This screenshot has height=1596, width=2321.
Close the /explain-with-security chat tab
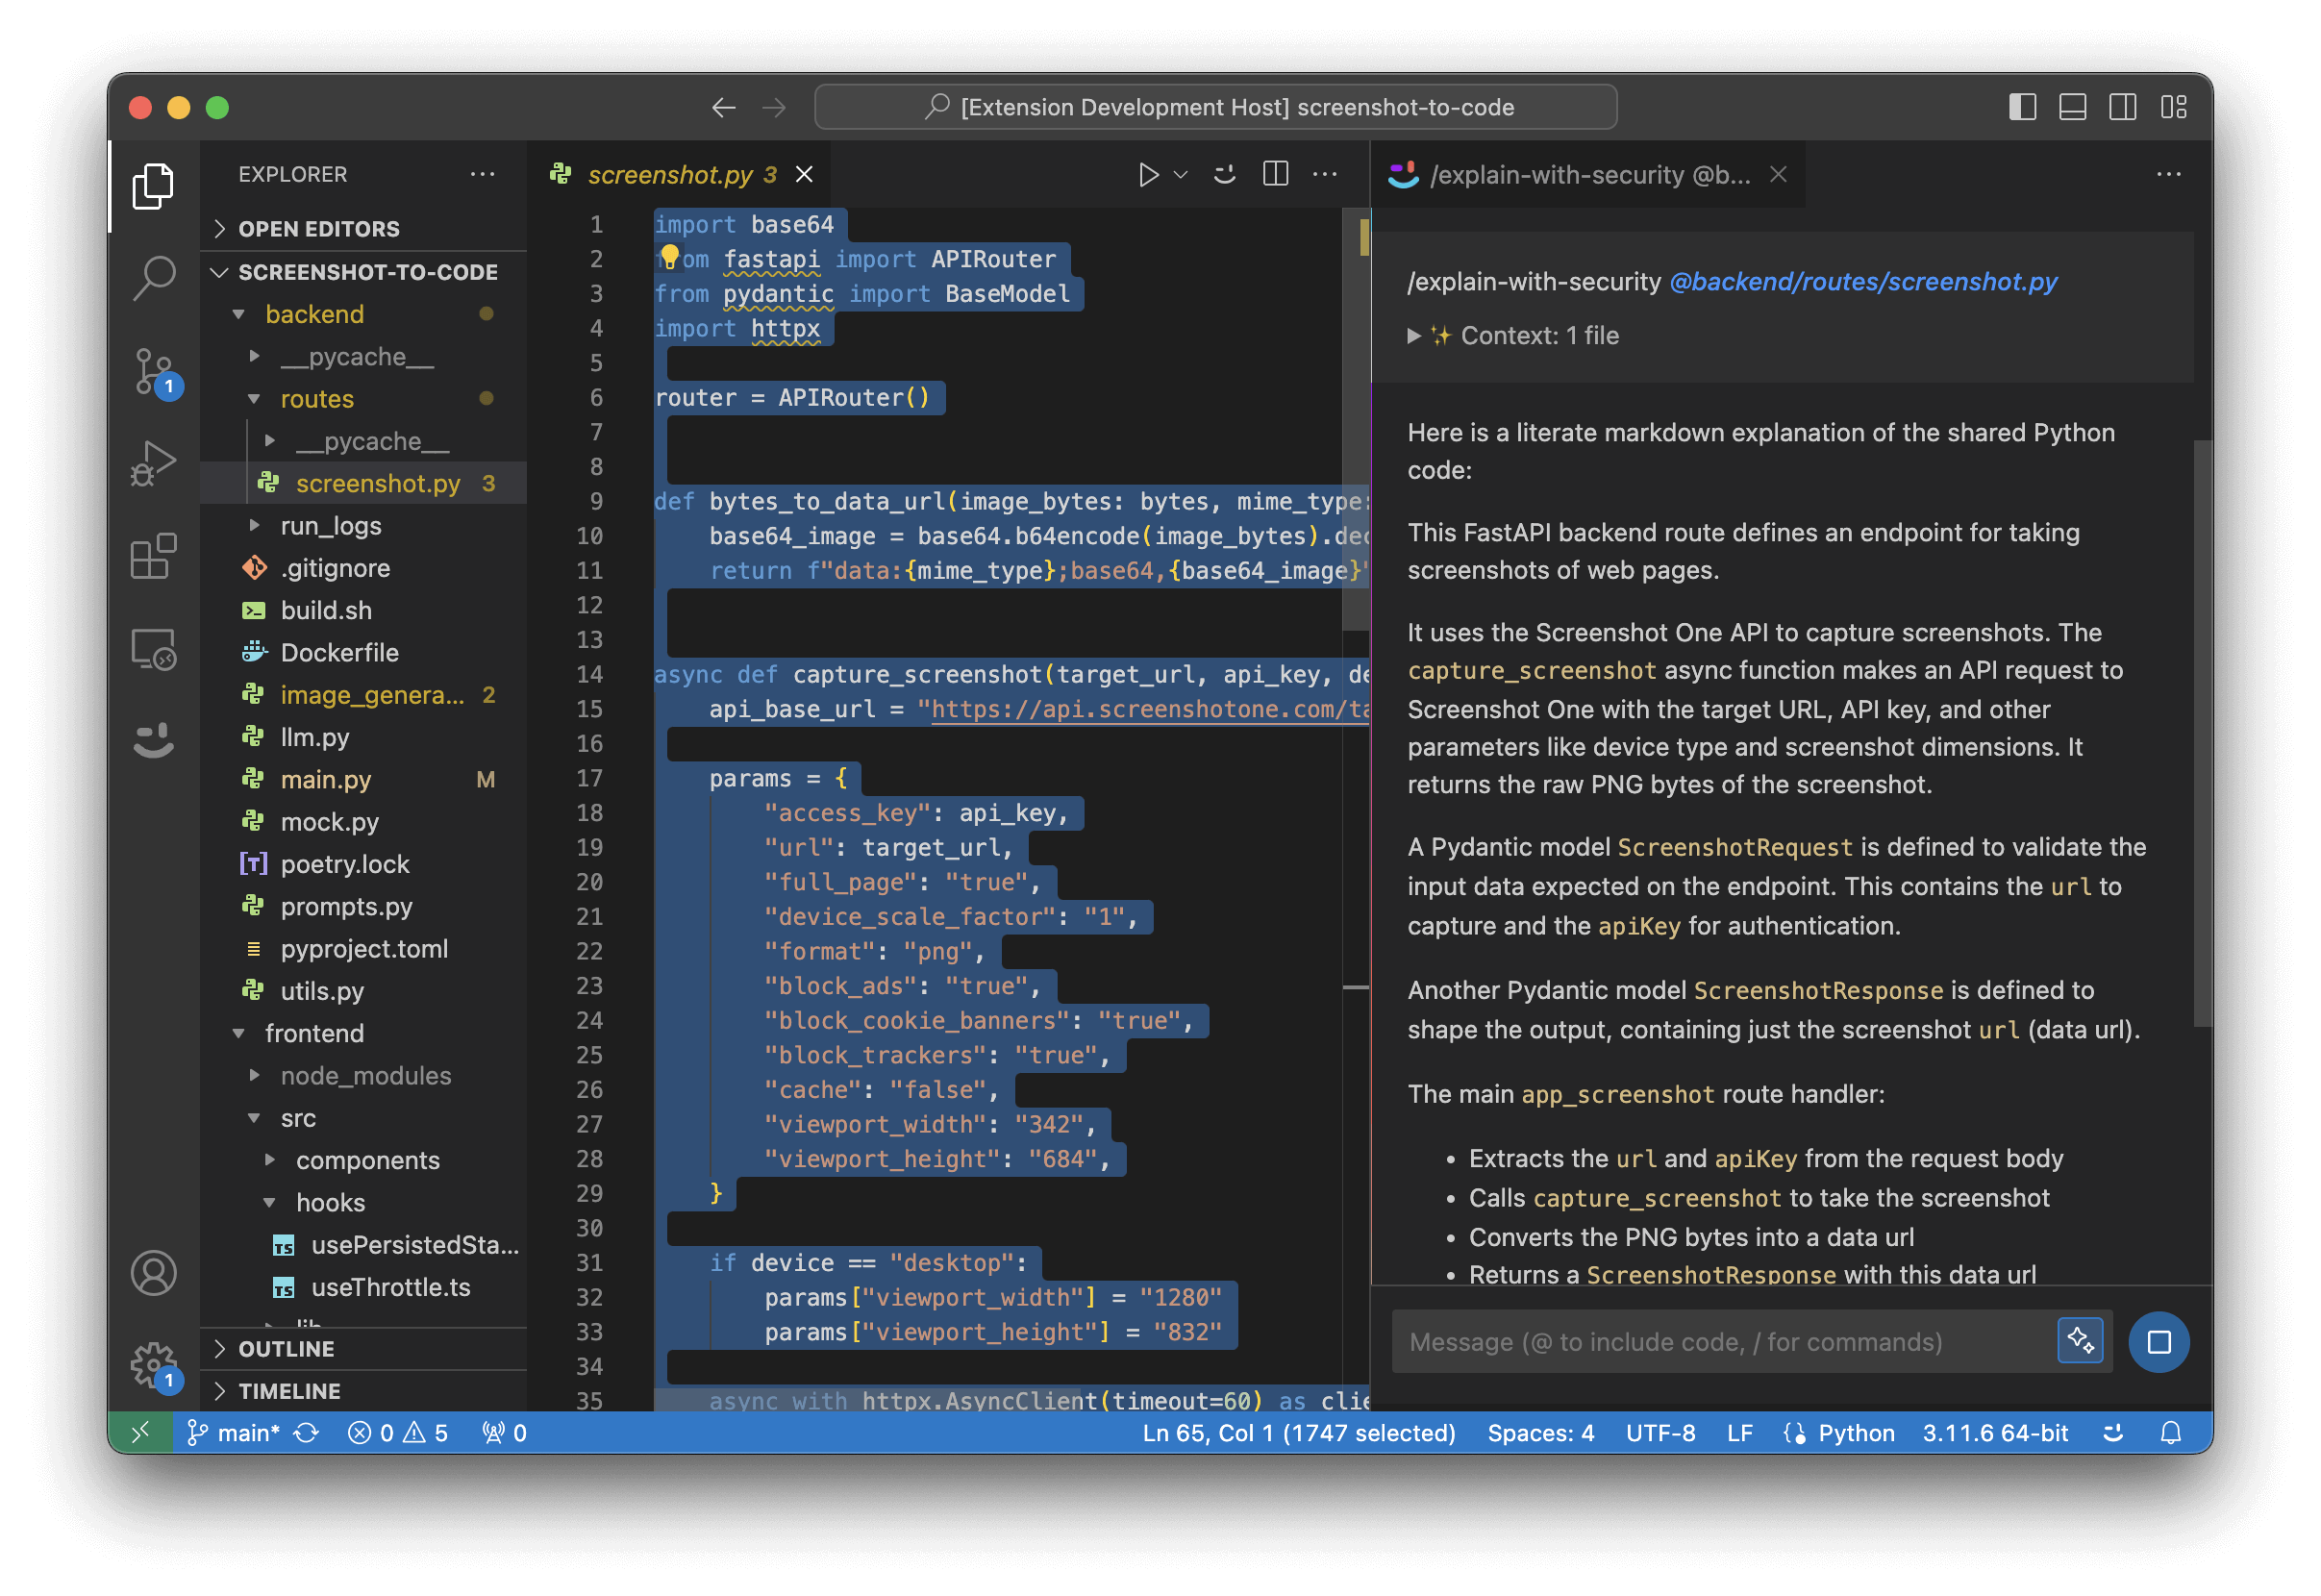pos(1779,175)
